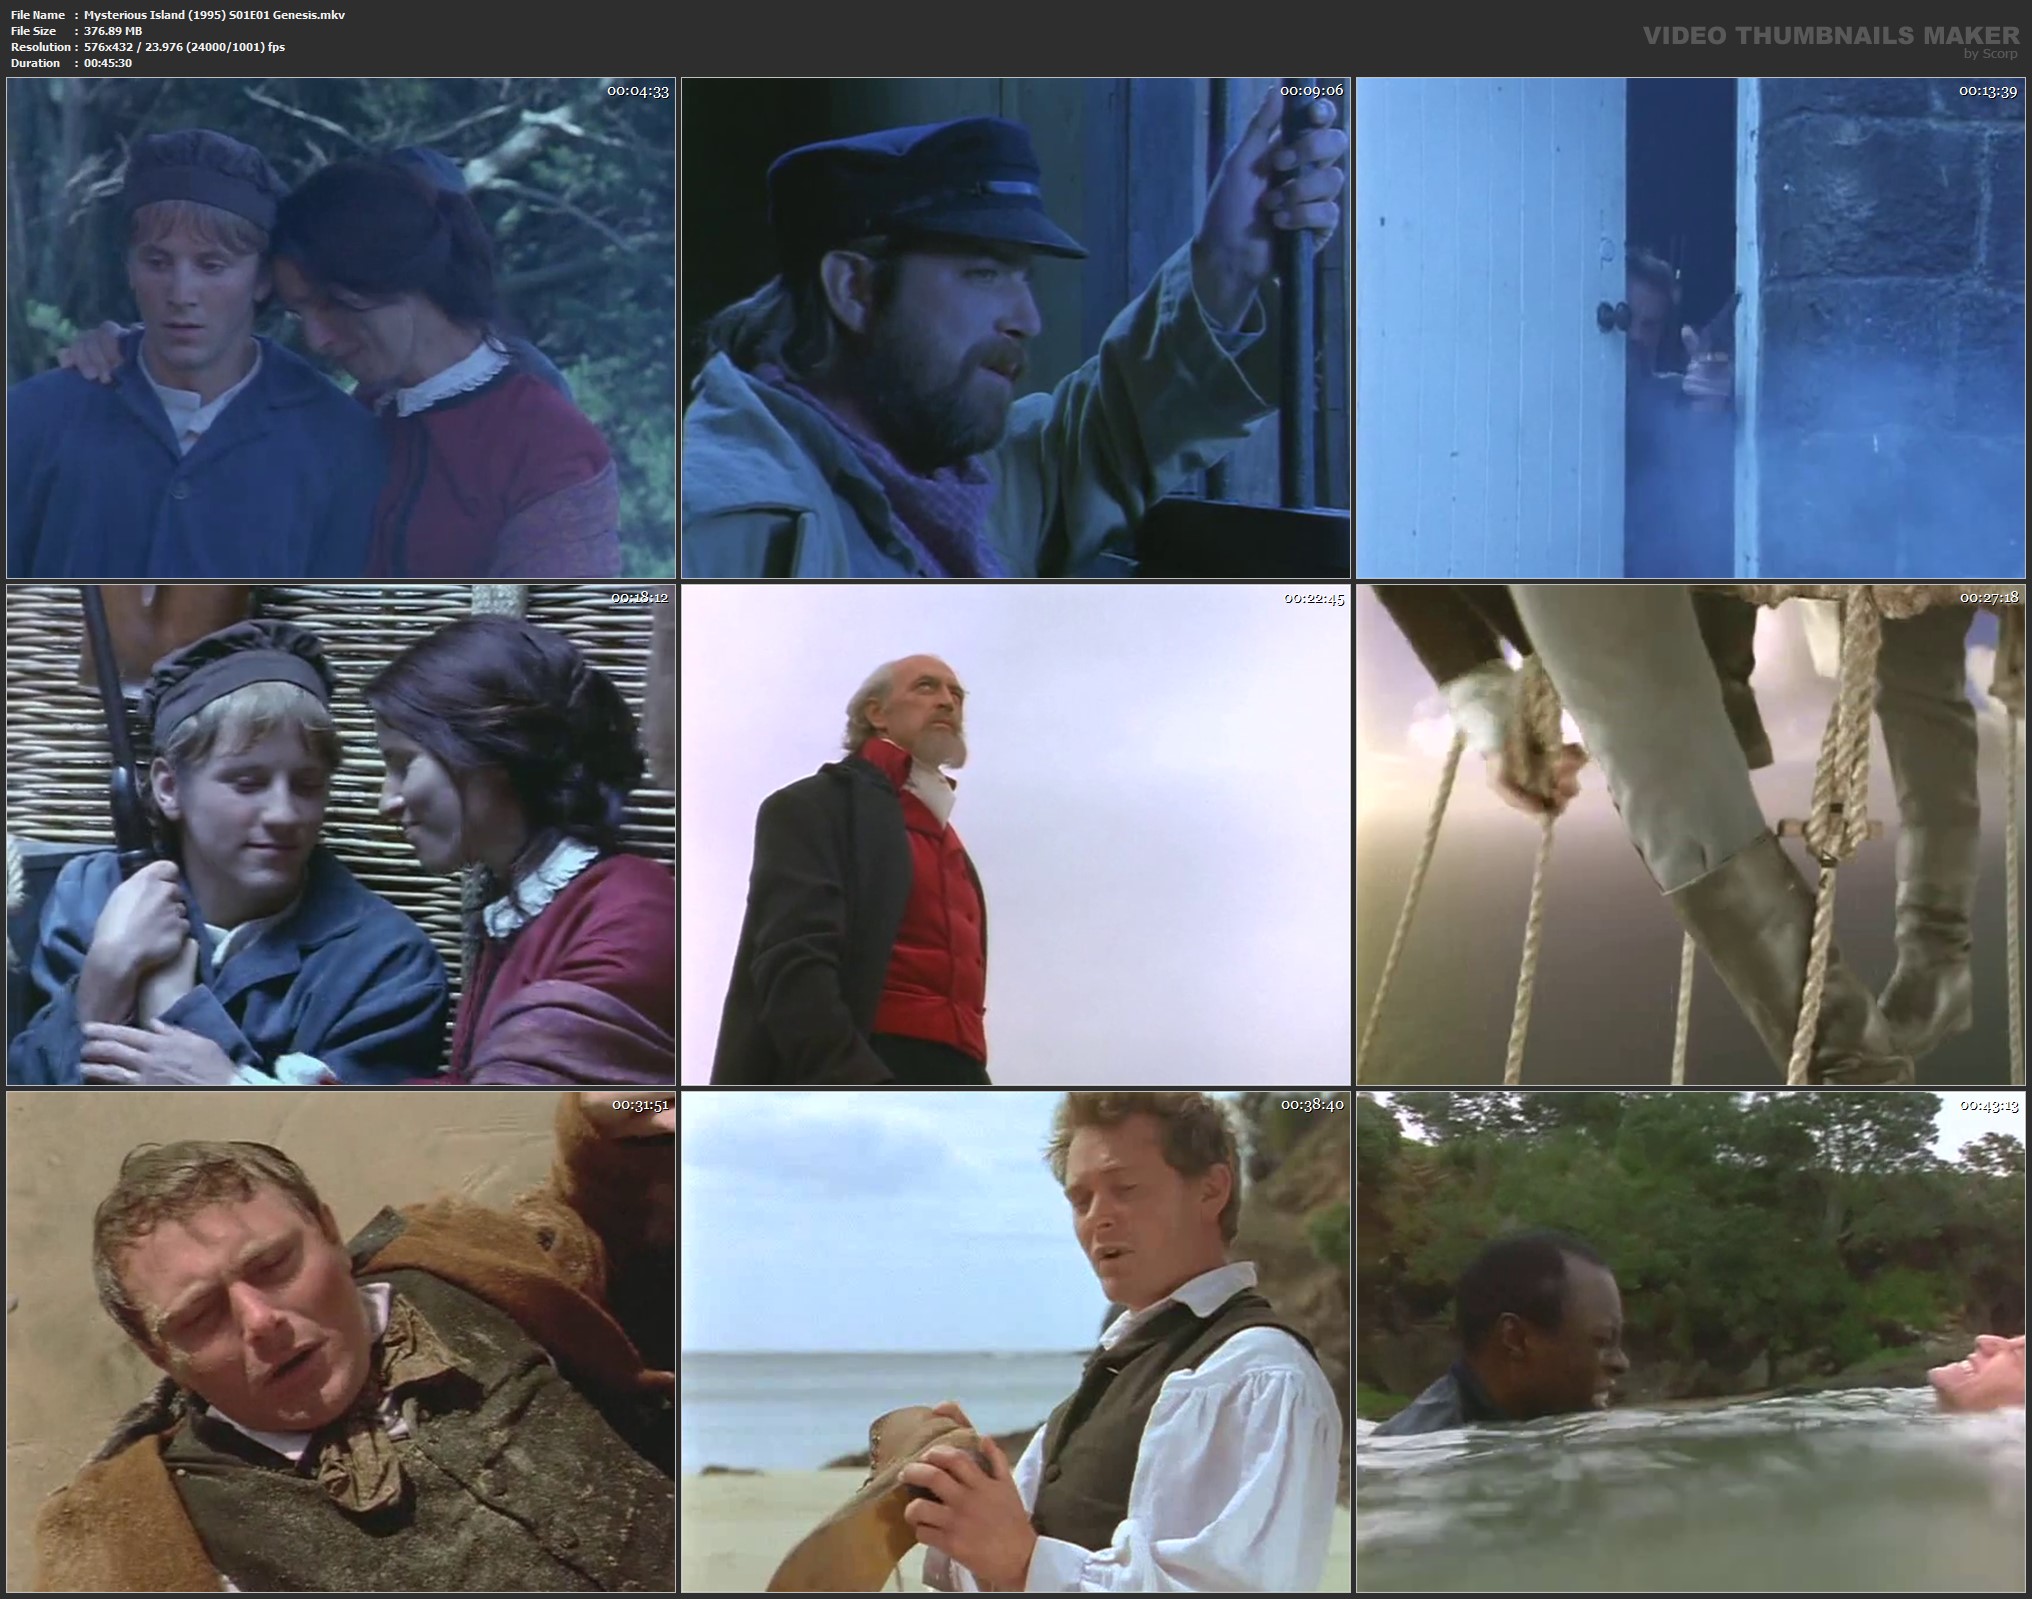Click the 00:22:45 timestamp label
Screen dimensions: 2032x1599
click(1314, 599)
